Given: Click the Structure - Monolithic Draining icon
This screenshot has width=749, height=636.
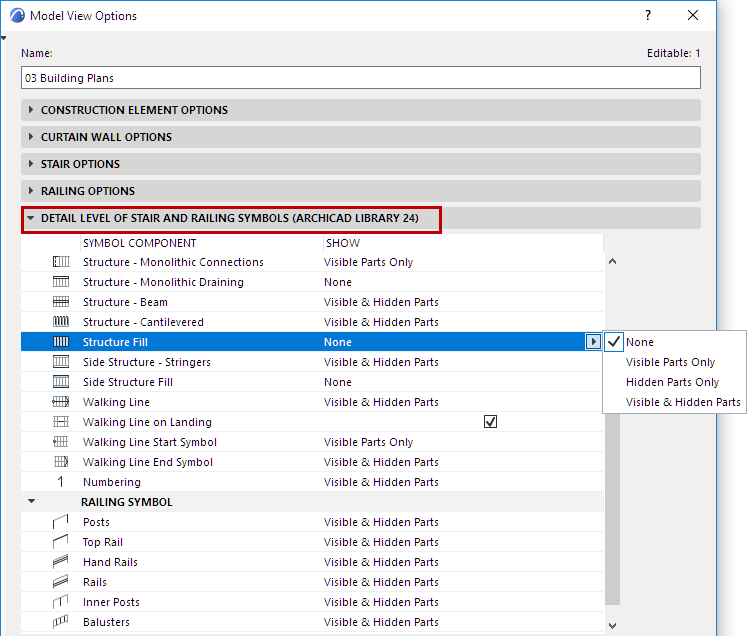Looking at the screenshot, I should coord(61,282).
